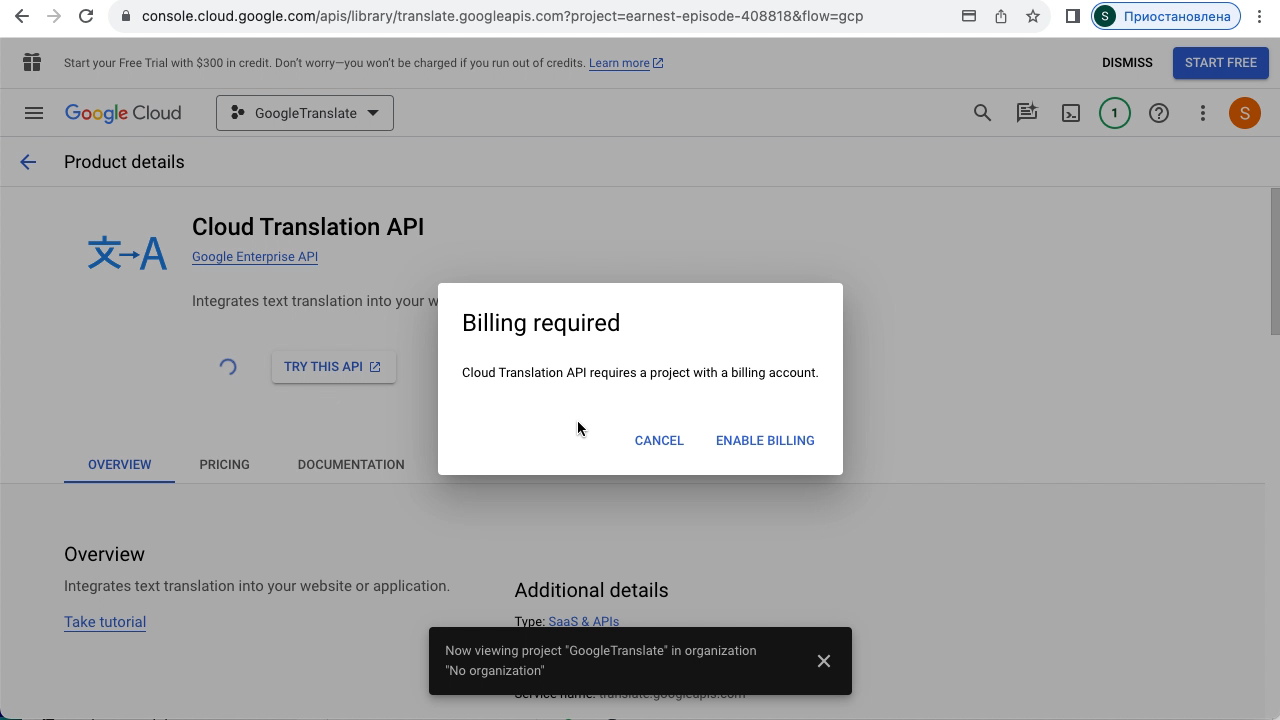
Task: Cancel the Billing required dialog
Action: tap(659, 441)
